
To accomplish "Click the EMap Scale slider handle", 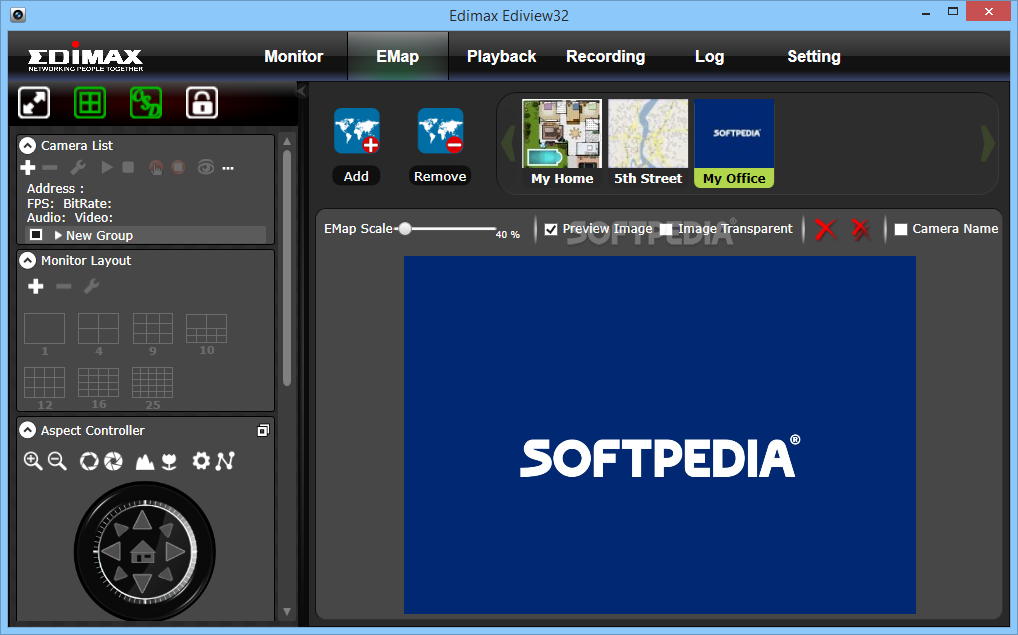I will tap(405, 229).
